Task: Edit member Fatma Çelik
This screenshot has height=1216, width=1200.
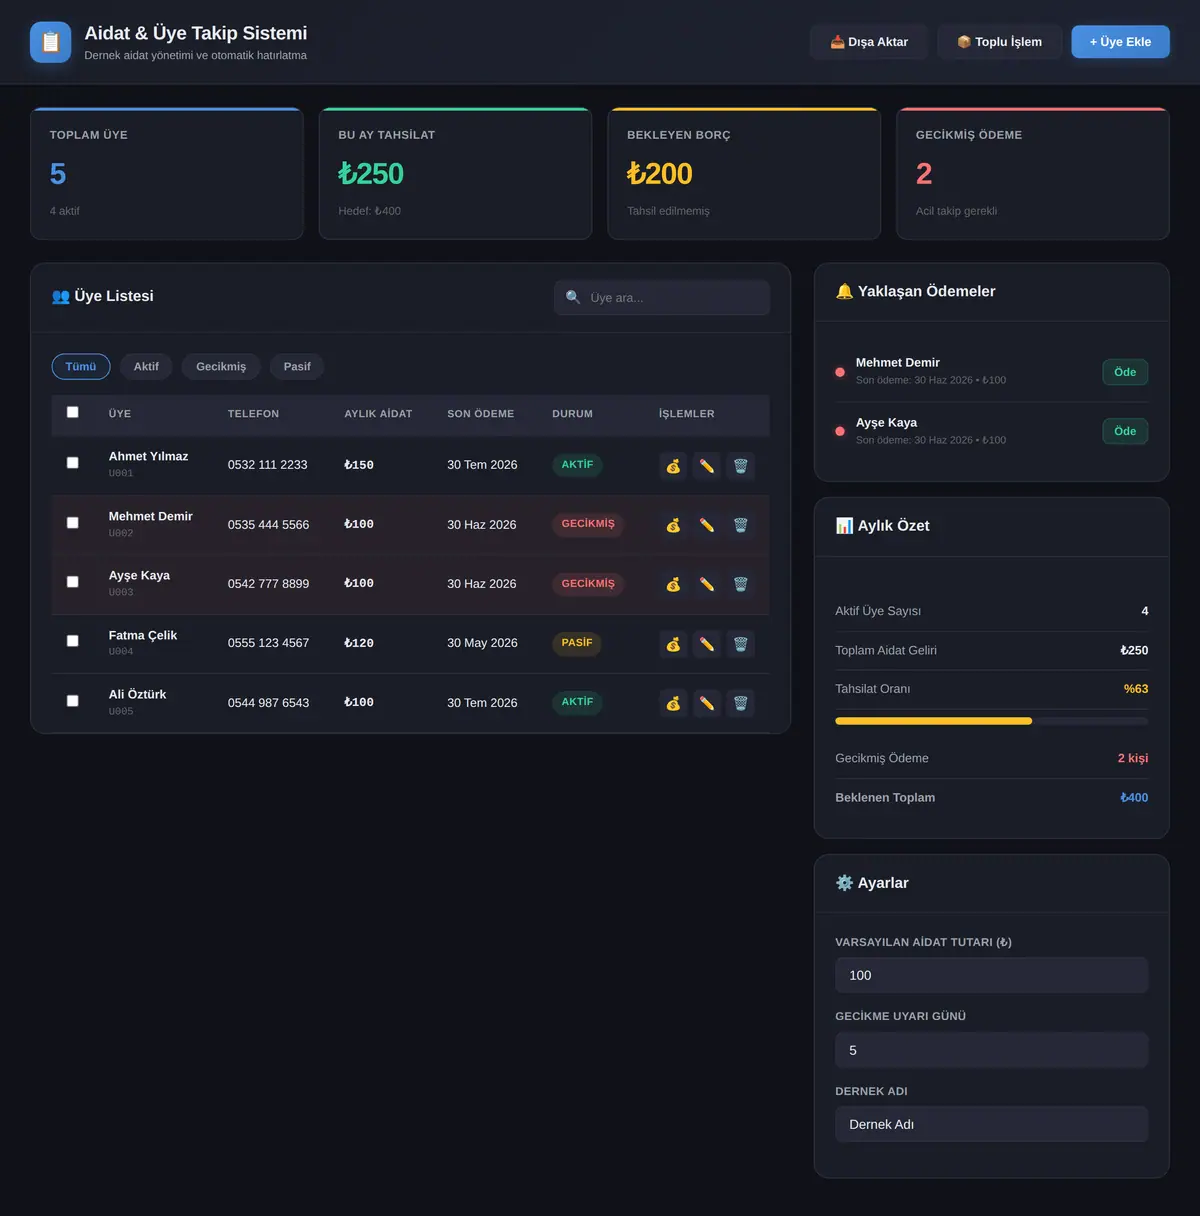Action: tap(707, 644)
